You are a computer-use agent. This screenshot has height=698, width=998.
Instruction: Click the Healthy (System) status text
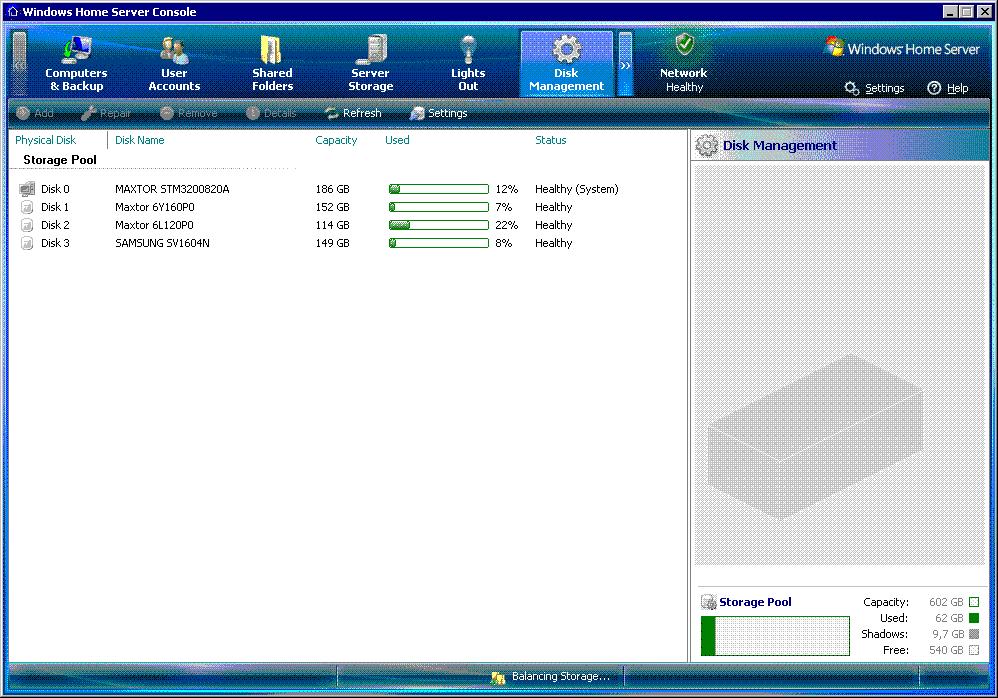point(577,189)
